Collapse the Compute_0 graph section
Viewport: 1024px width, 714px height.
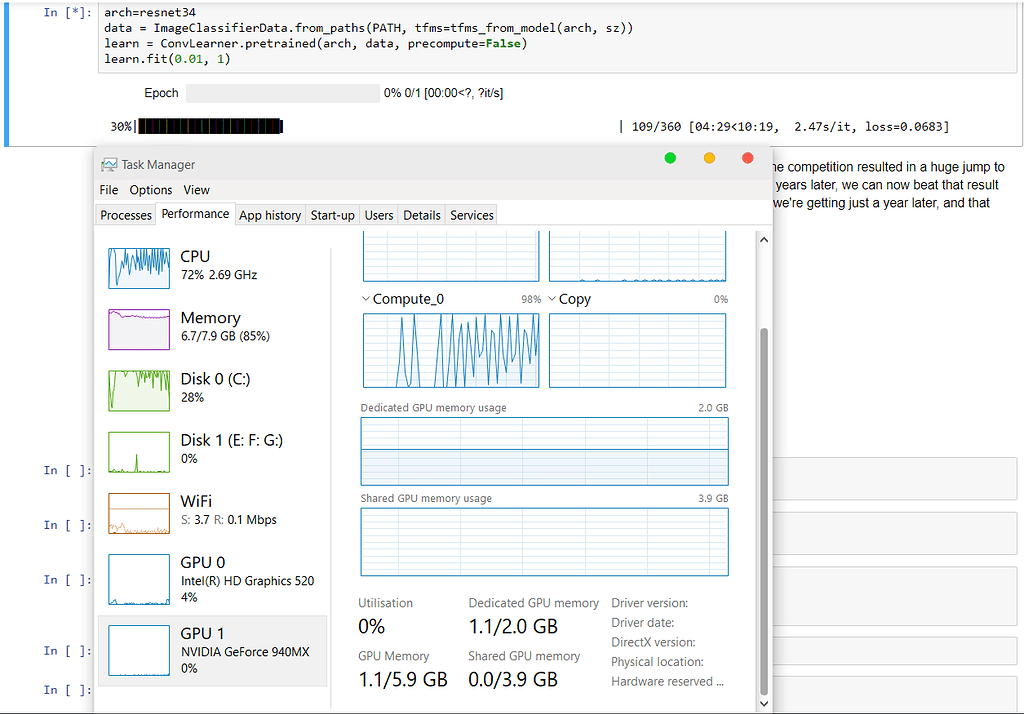364,298
